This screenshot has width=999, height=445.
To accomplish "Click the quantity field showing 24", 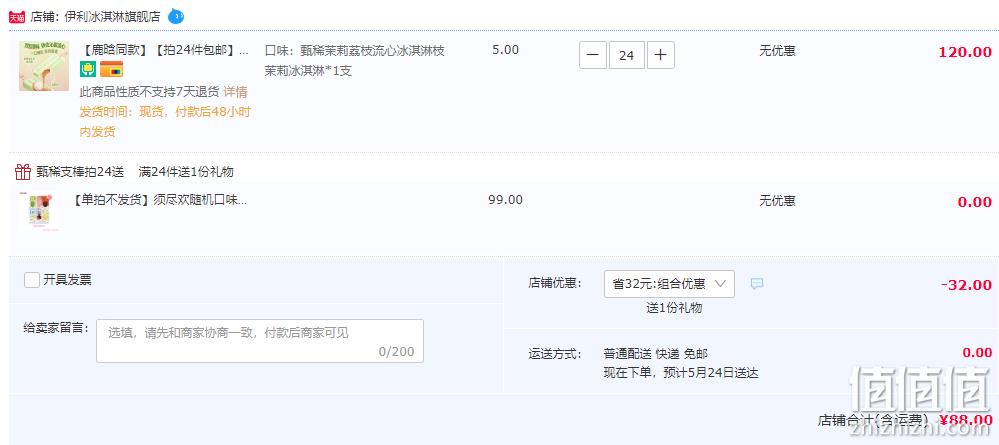I will (x=627, y=55).
